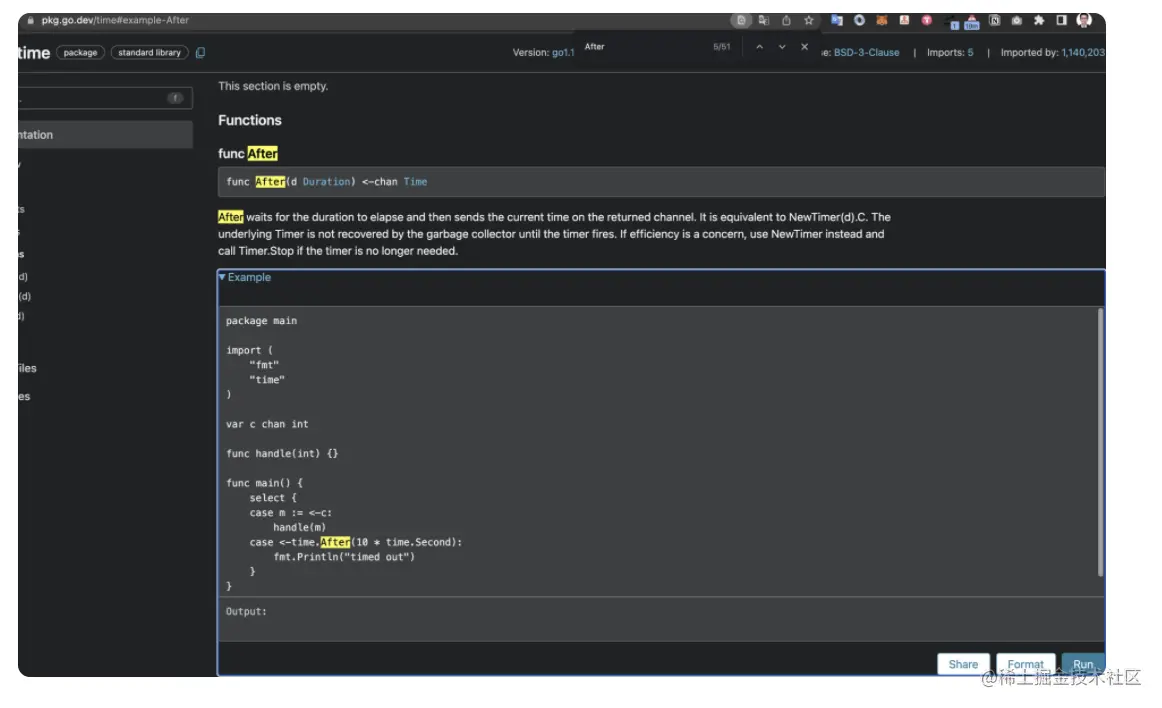Click the highlighted After in time.After code

(x=335, y=542)
